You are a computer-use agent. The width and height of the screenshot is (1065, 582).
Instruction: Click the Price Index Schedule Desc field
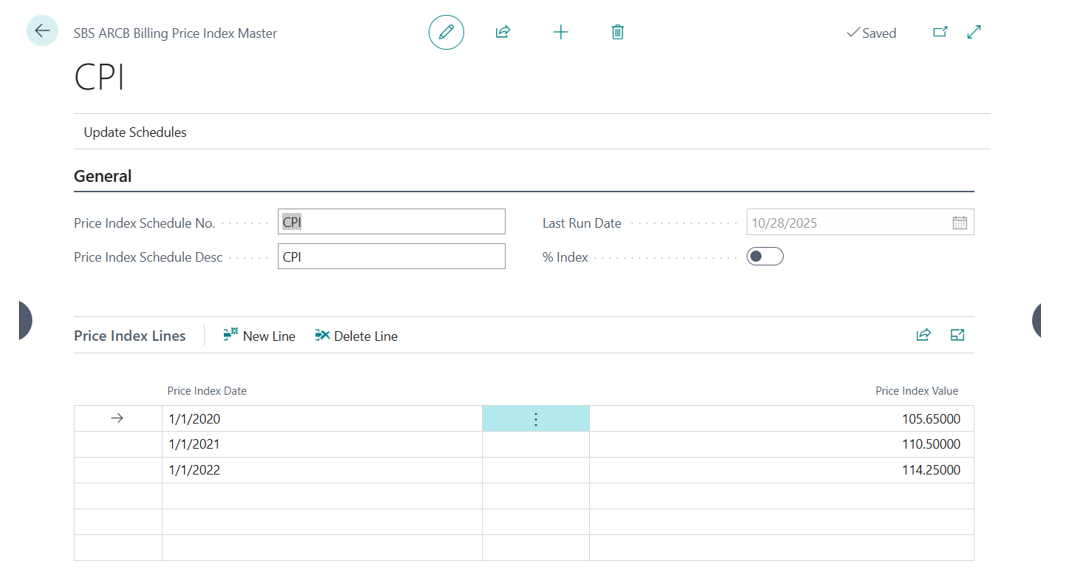pos(391,257)
